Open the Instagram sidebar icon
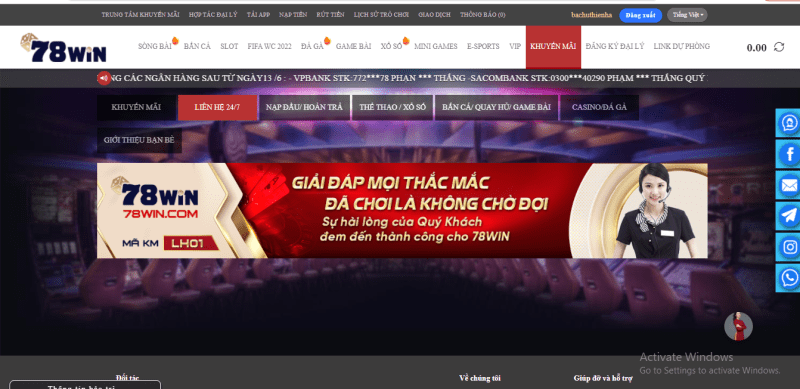 (789, 247)
